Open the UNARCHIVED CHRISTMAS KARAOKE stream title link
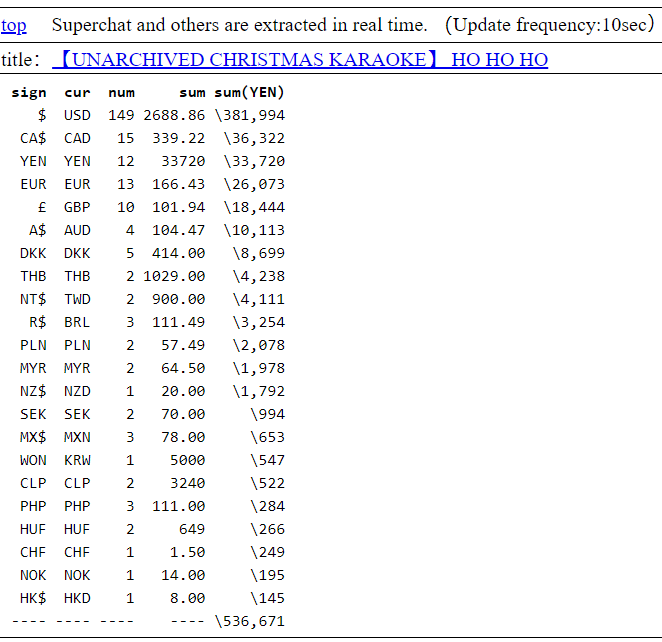 coord(300,60)
